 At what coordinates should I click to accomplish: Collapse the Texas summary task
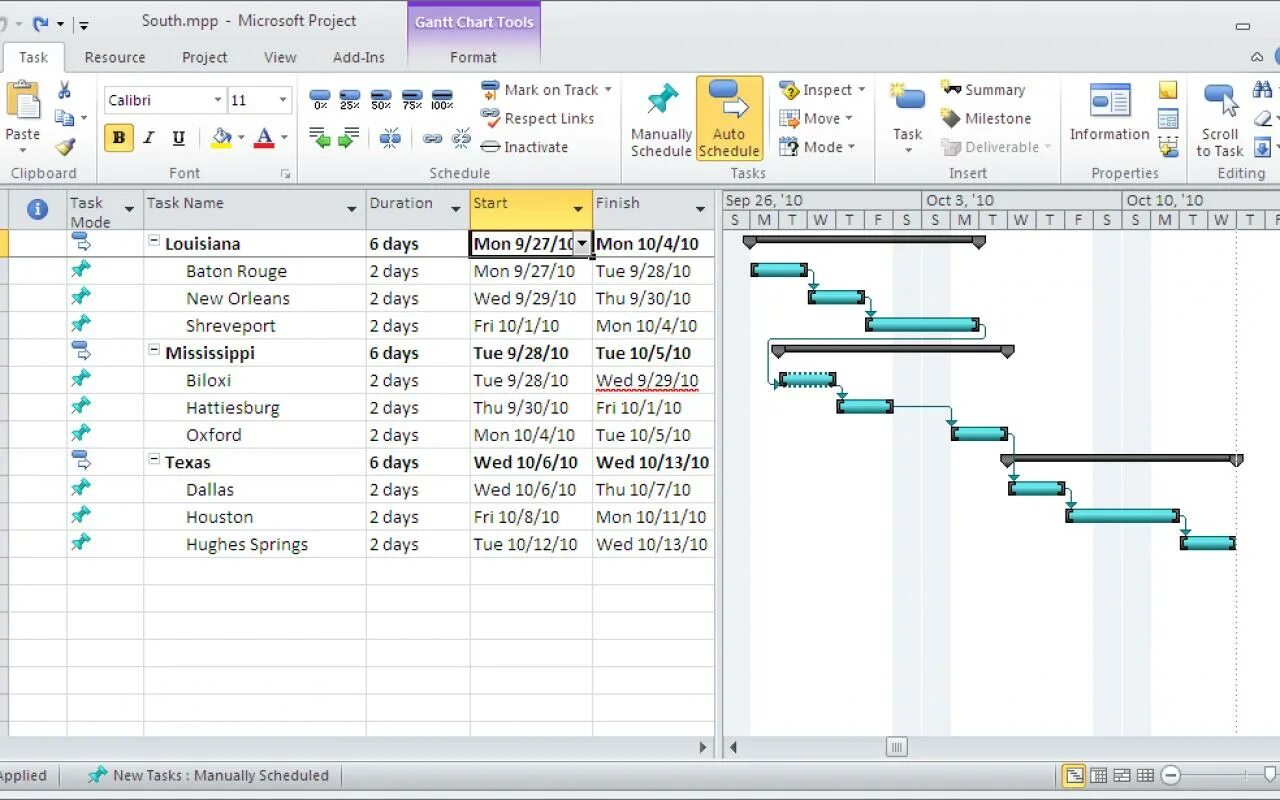coord(155,460)
